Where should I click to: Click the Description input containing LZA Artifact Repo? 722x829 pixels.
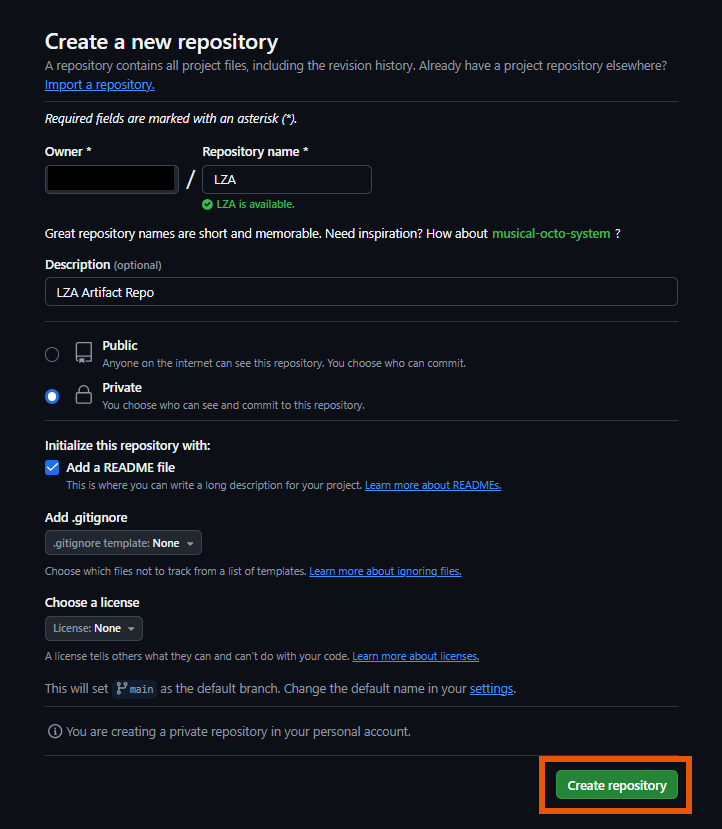pyautogui.click(x=360, y=291)
